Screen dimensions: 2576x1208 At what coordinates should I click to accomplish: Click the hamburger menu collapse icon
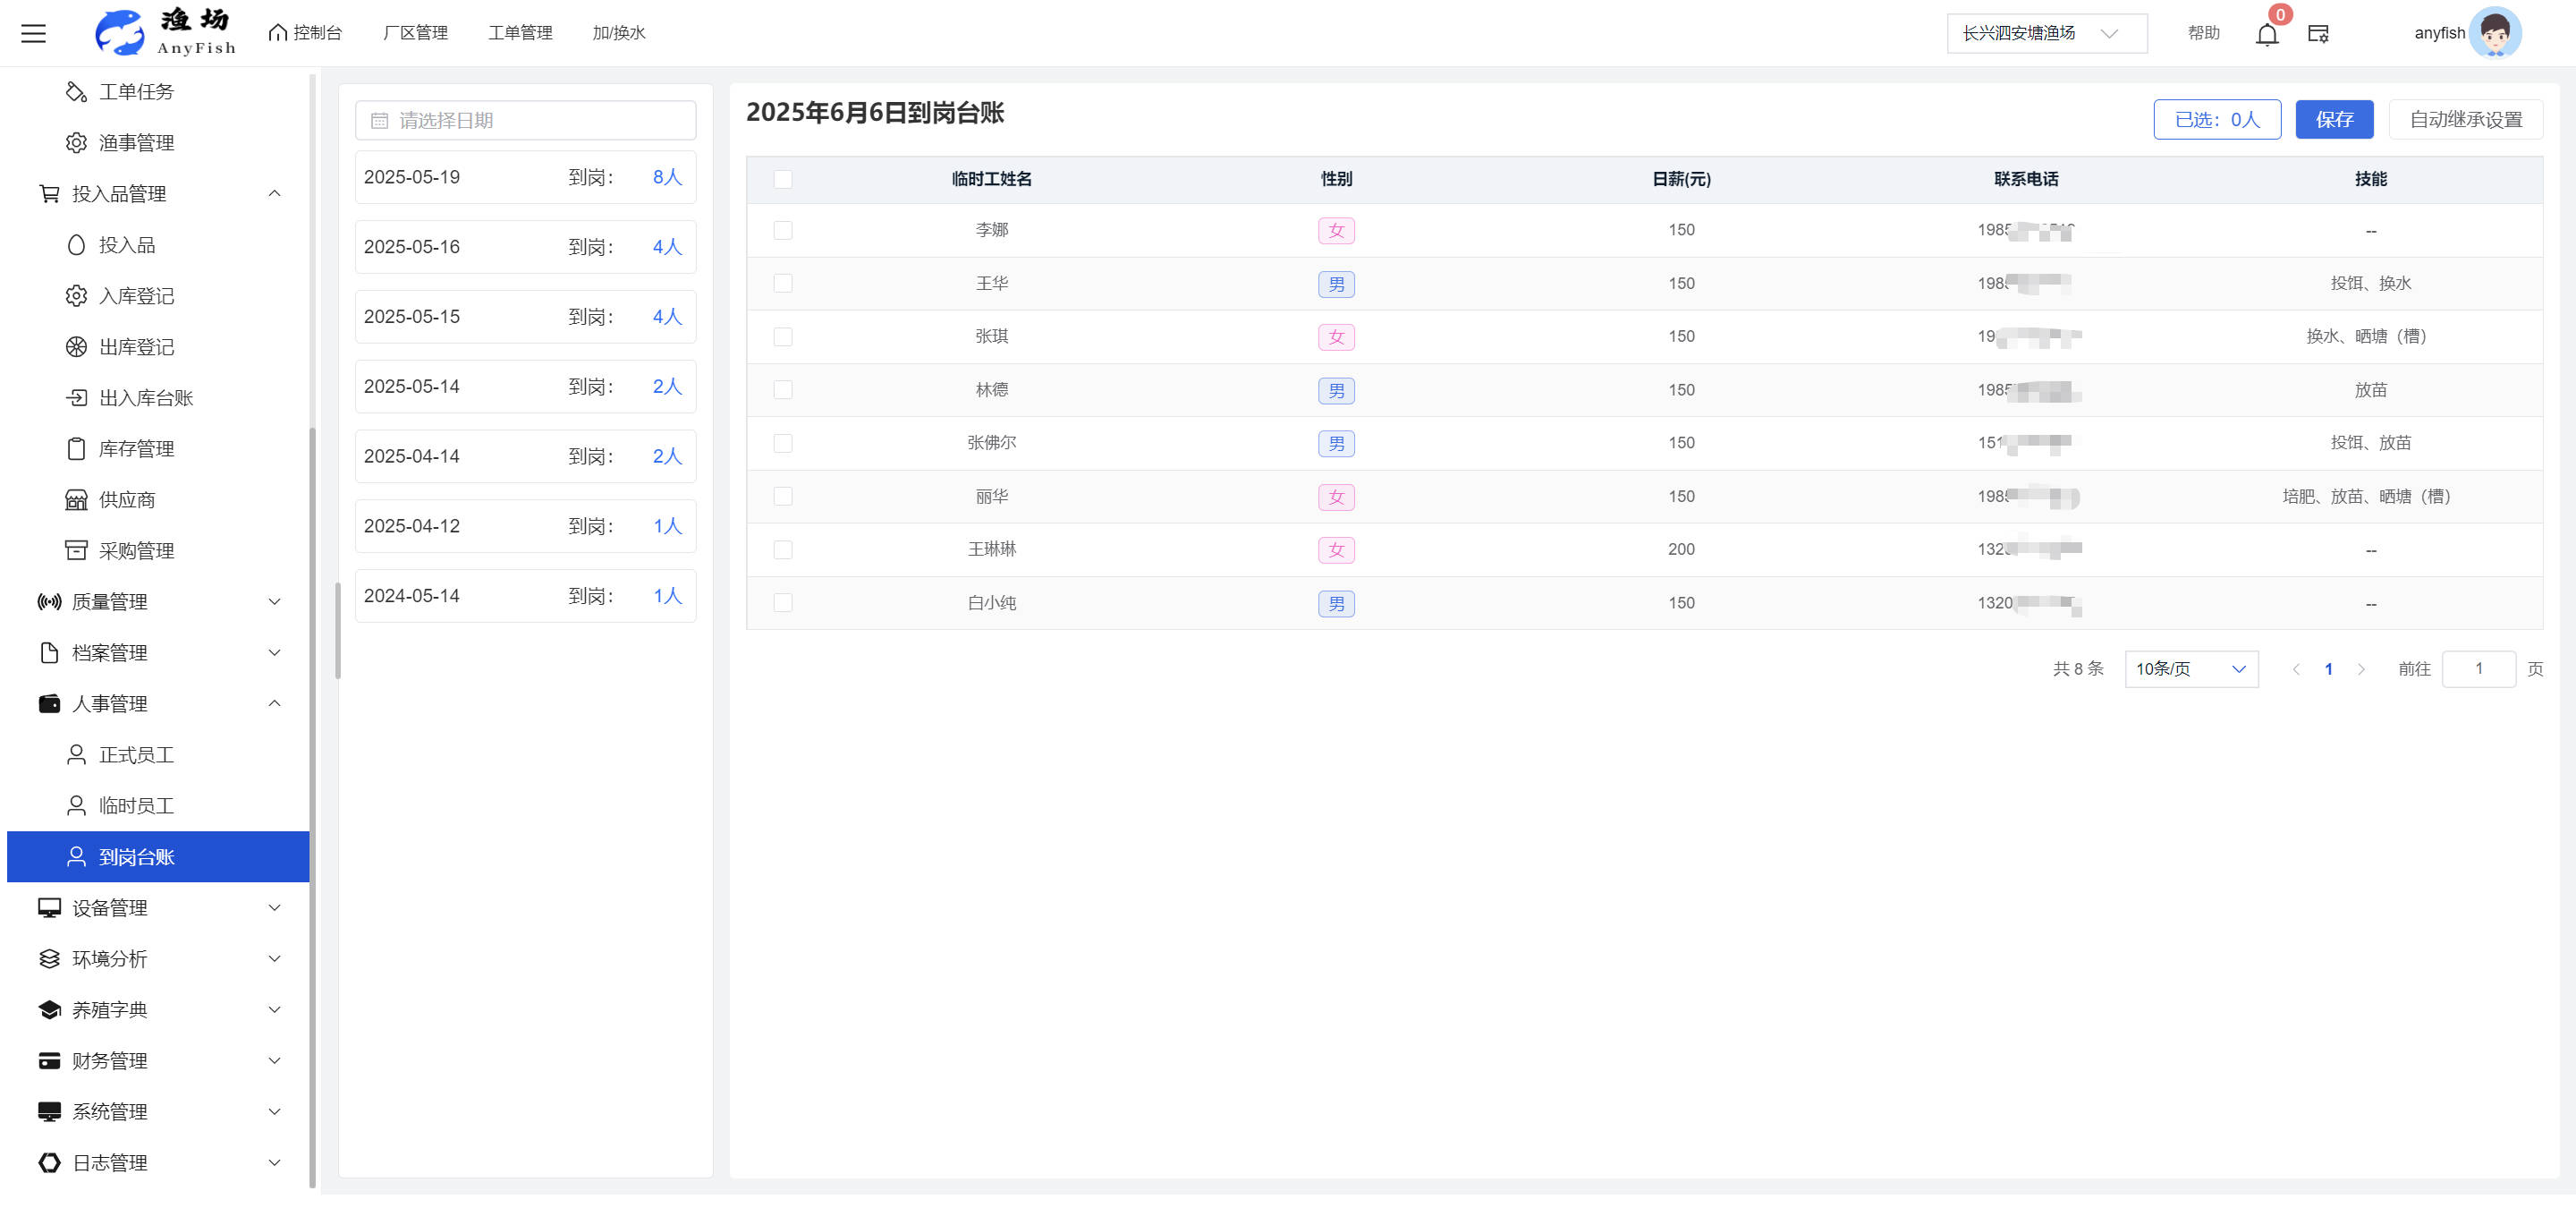[x=33, y=33]
